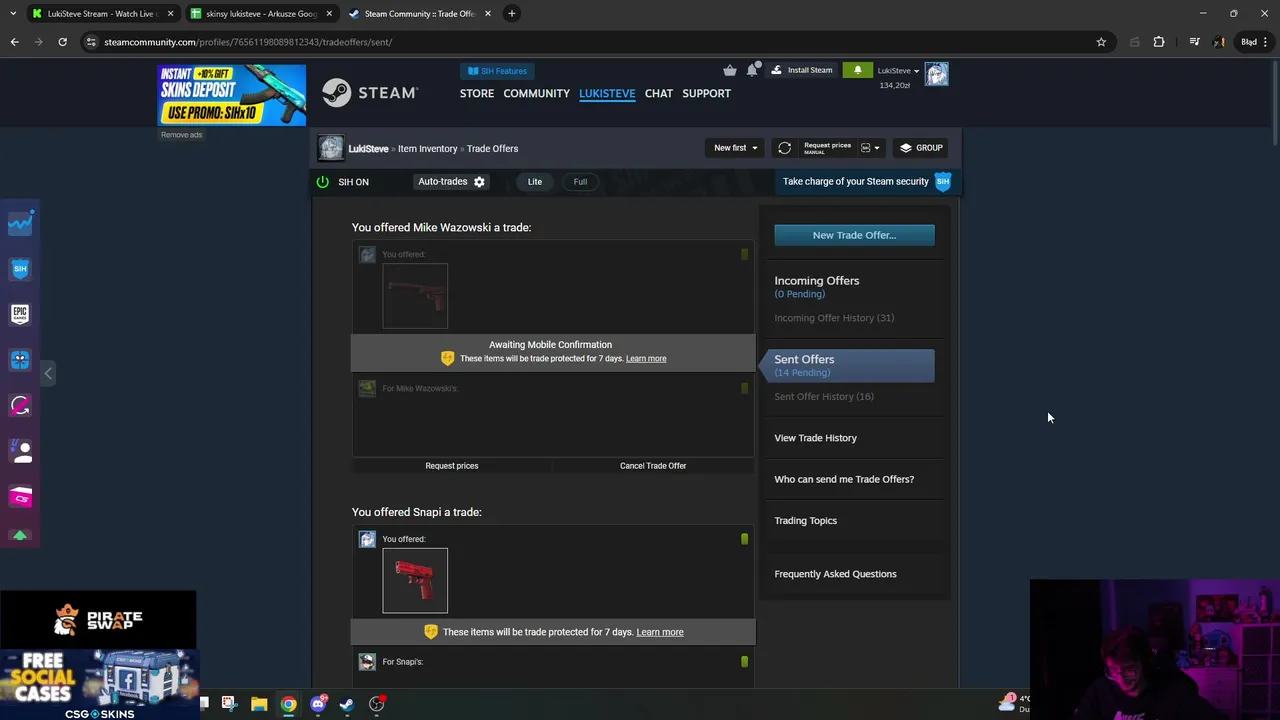1280x720 pixels.
Task: Open the Epic Games sidebar icon
Action: (x=20, y=314)
